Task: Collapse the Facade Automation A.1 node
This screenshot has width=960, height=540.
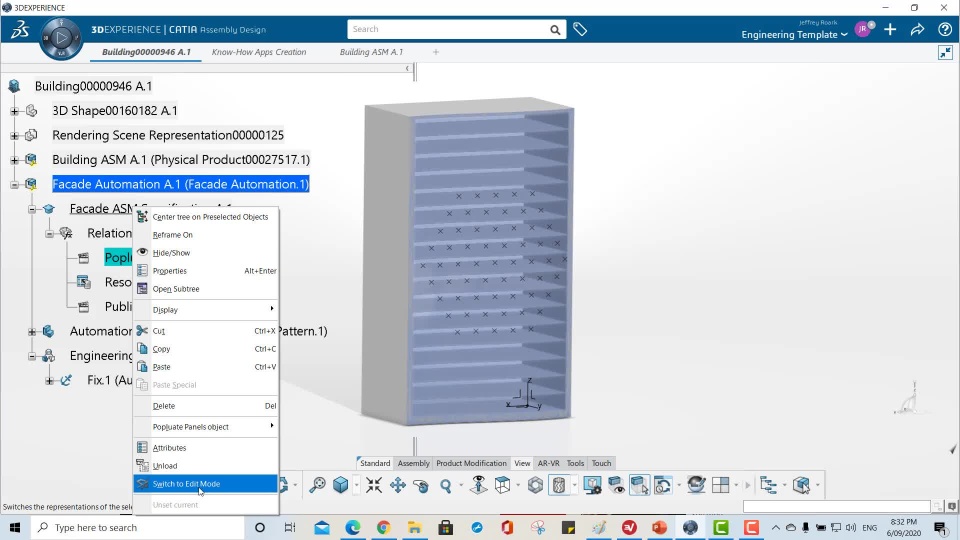Action: click(x=14, y=184)
